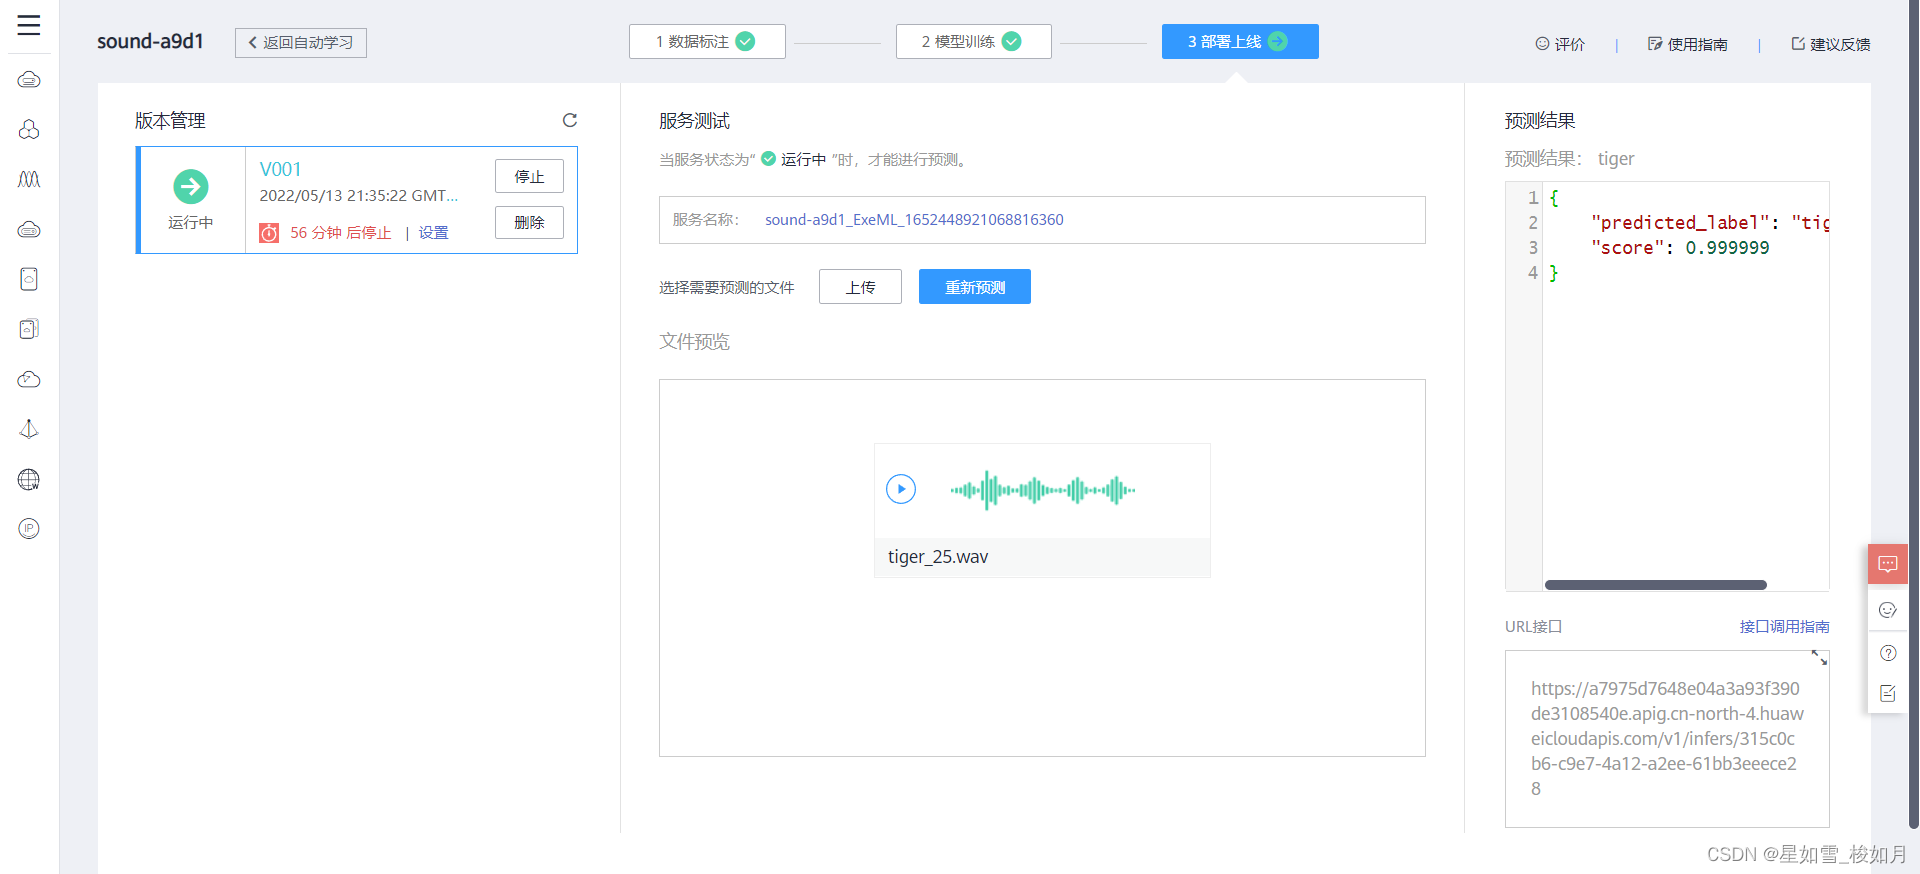Open the red chat floating icon
This screenshot has height=874, width=1920.
1888,564
